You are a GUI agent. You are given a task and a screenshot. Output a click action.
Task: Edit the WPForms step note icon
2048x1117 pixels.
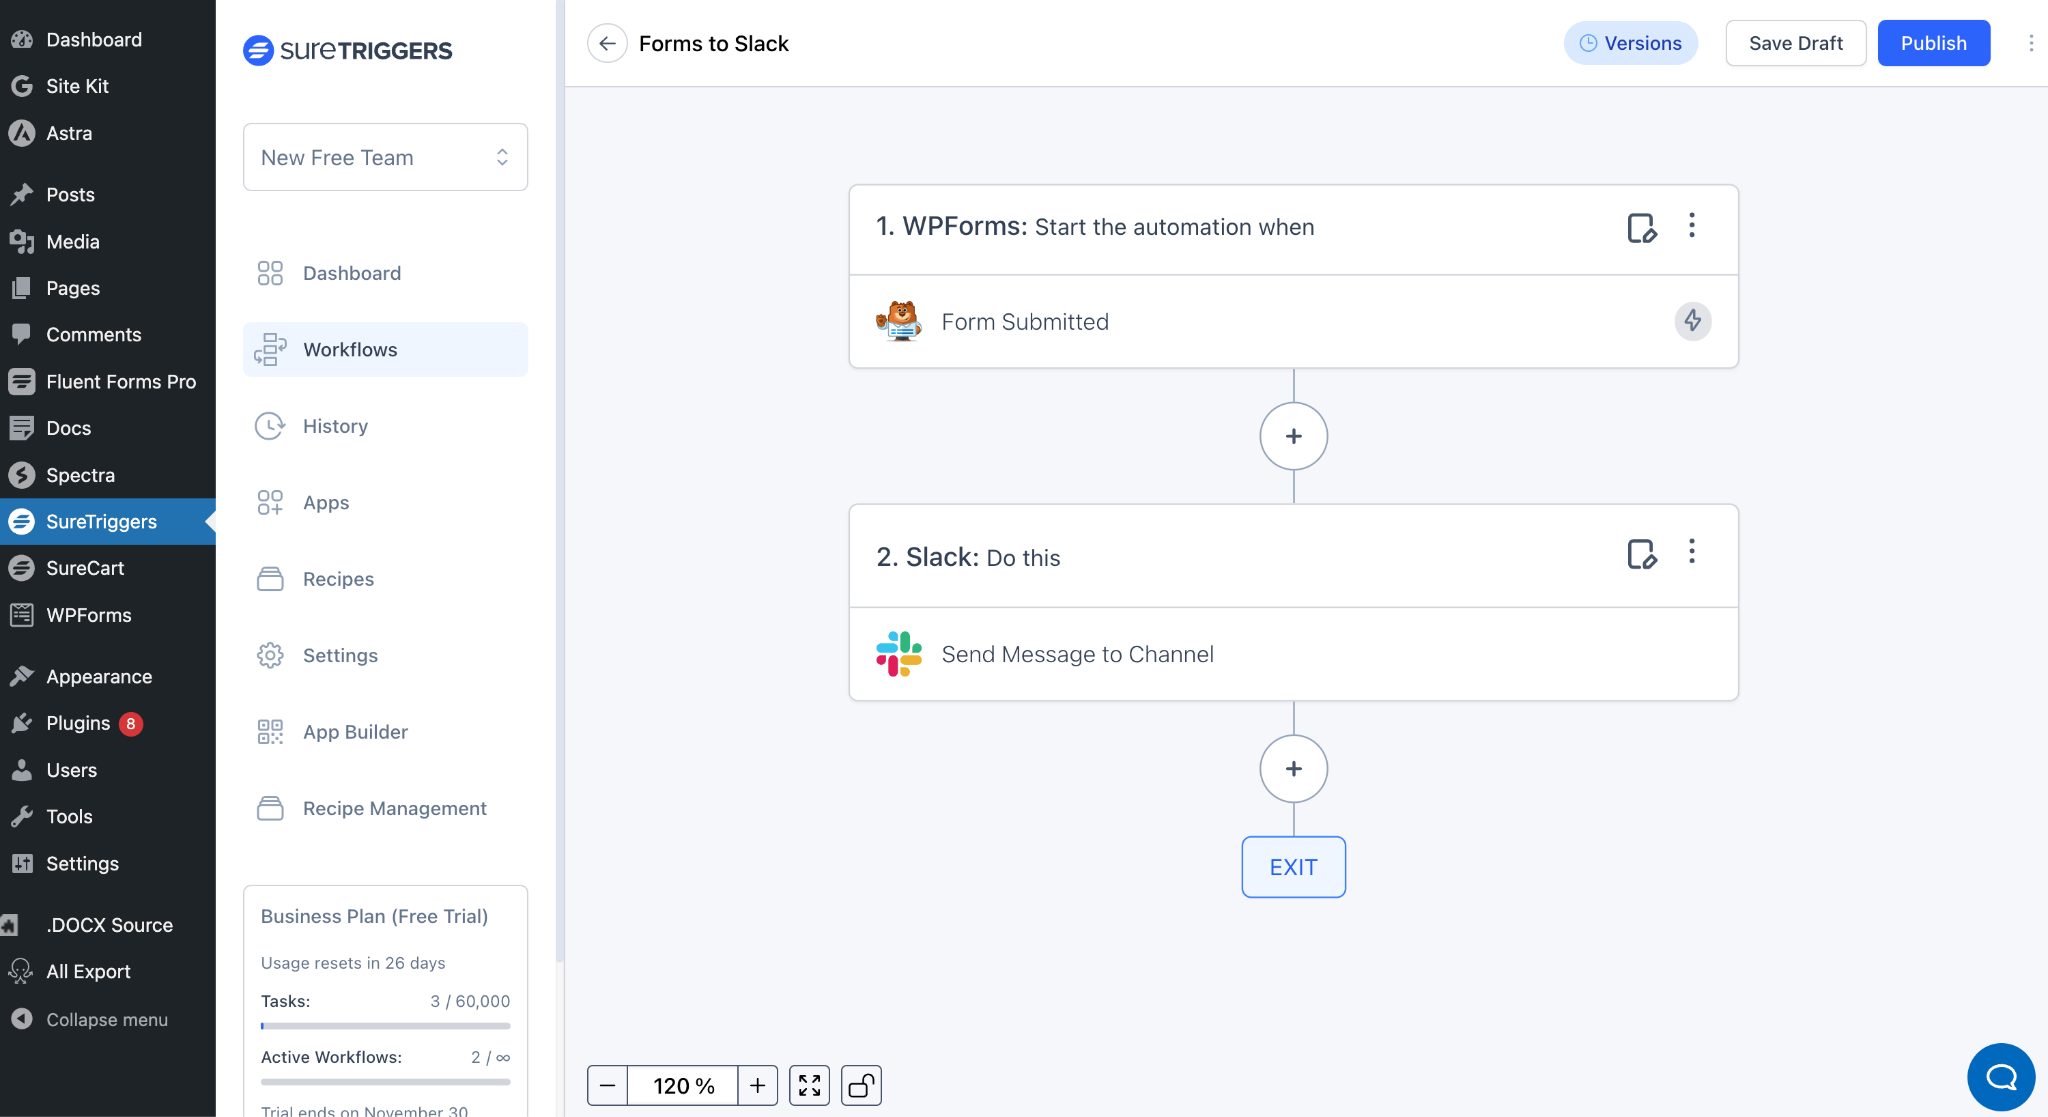(1642, 228)
